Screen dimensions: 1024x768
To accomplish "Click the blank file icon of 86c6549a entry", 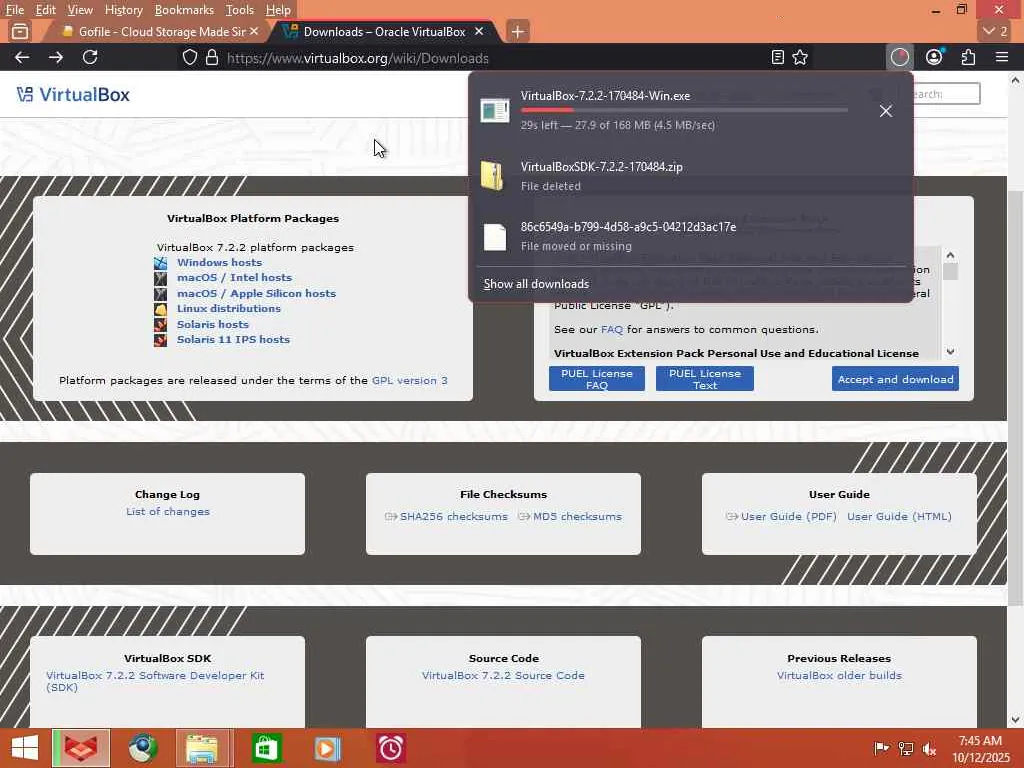I will pyautogui.click(x=494, y=236).
